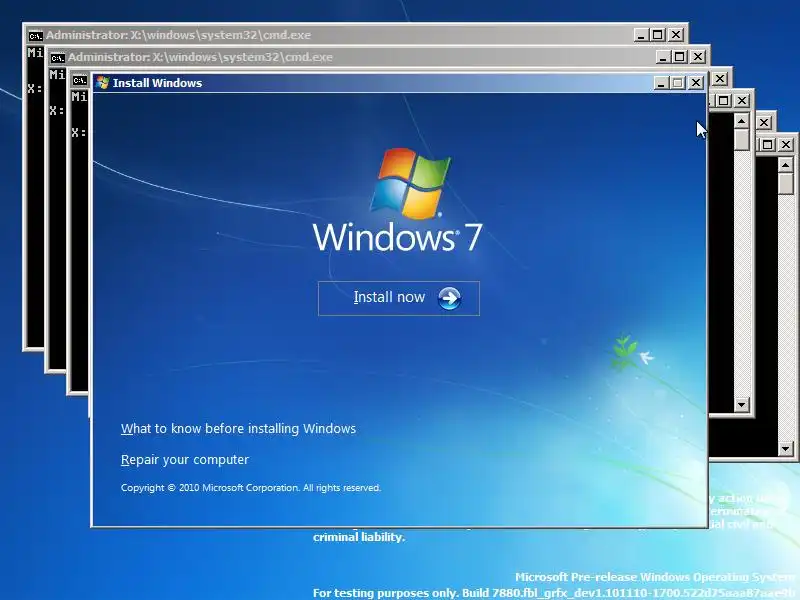Click scroll-down arrow of fourth cmd window's scrollbar
Image resolution: width=800 pixels, height=600 pixels.
(x=741, y=405)
